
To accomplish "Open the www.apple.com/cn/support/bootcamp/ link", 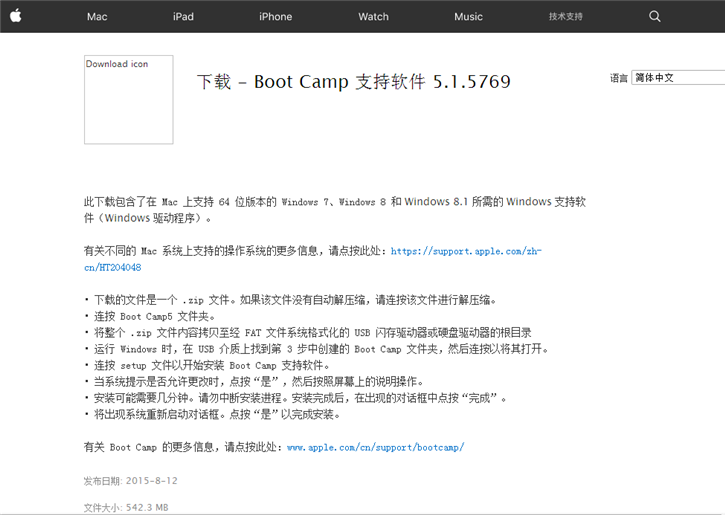I will [x=375, y=447].
